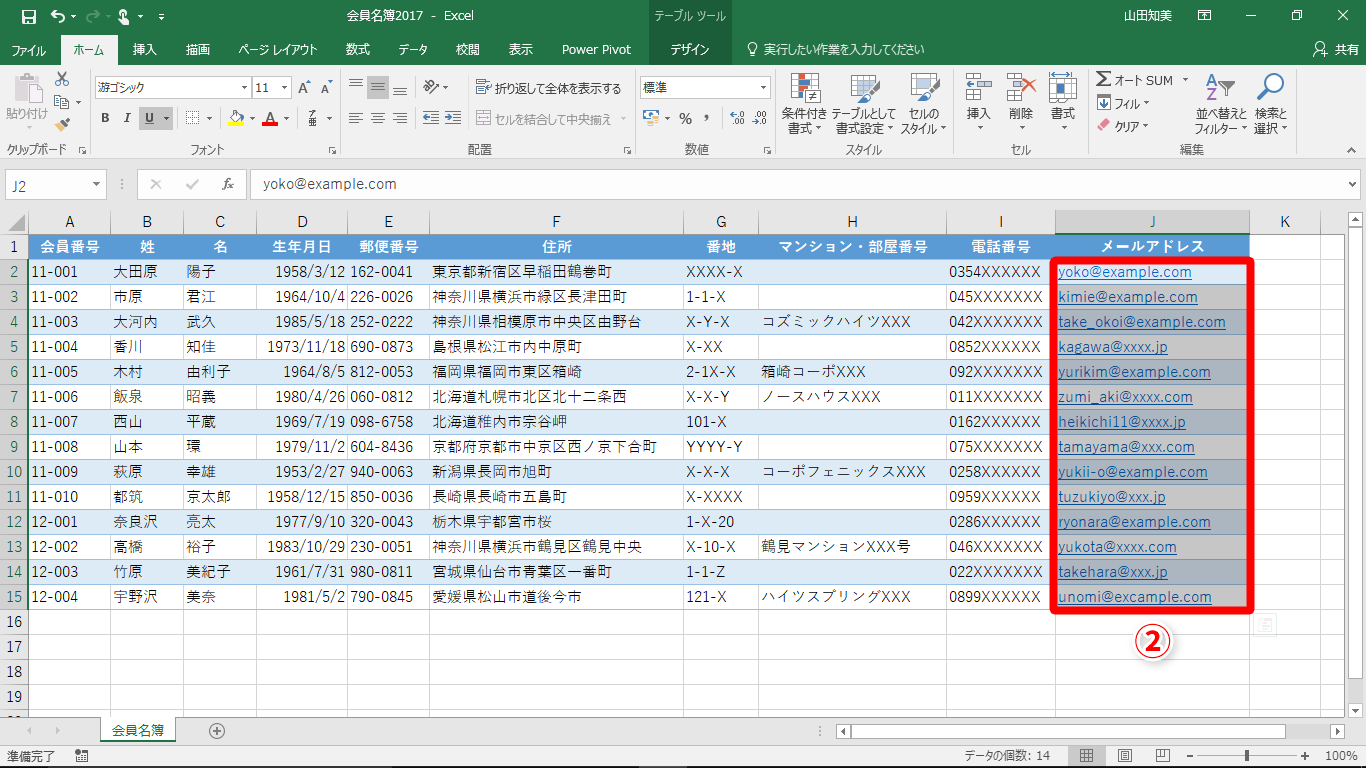Center the cell text horizontally
This screenshot has height=768, width=1366.
378,118
